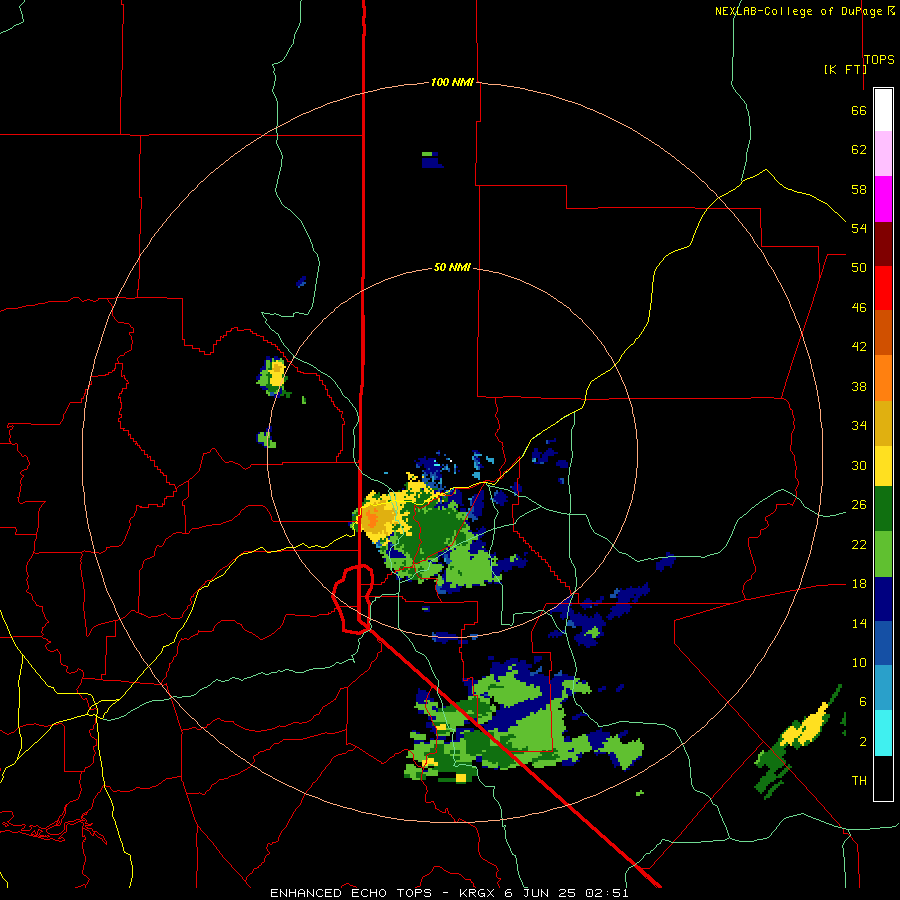Click the yellow legend swatch near 30
The width and height of the screenshot is (900, 900).
coord(883,466)
